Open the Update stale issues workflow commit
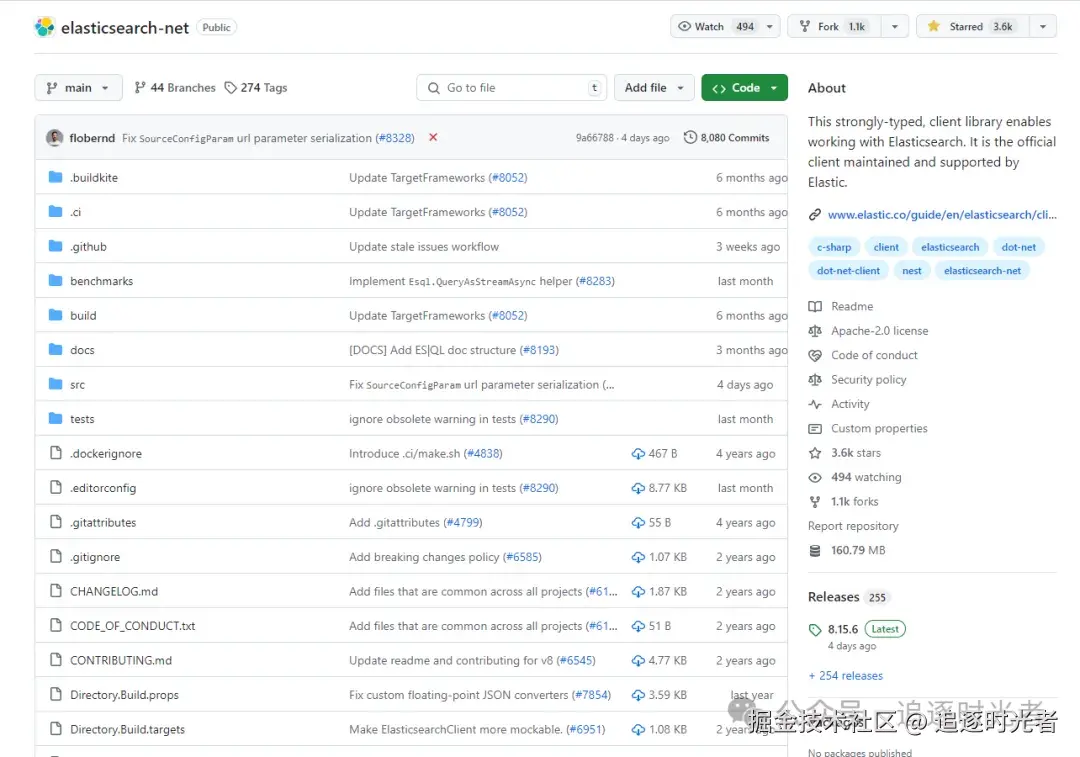The image size is (1080, 757). pos(424,247)
